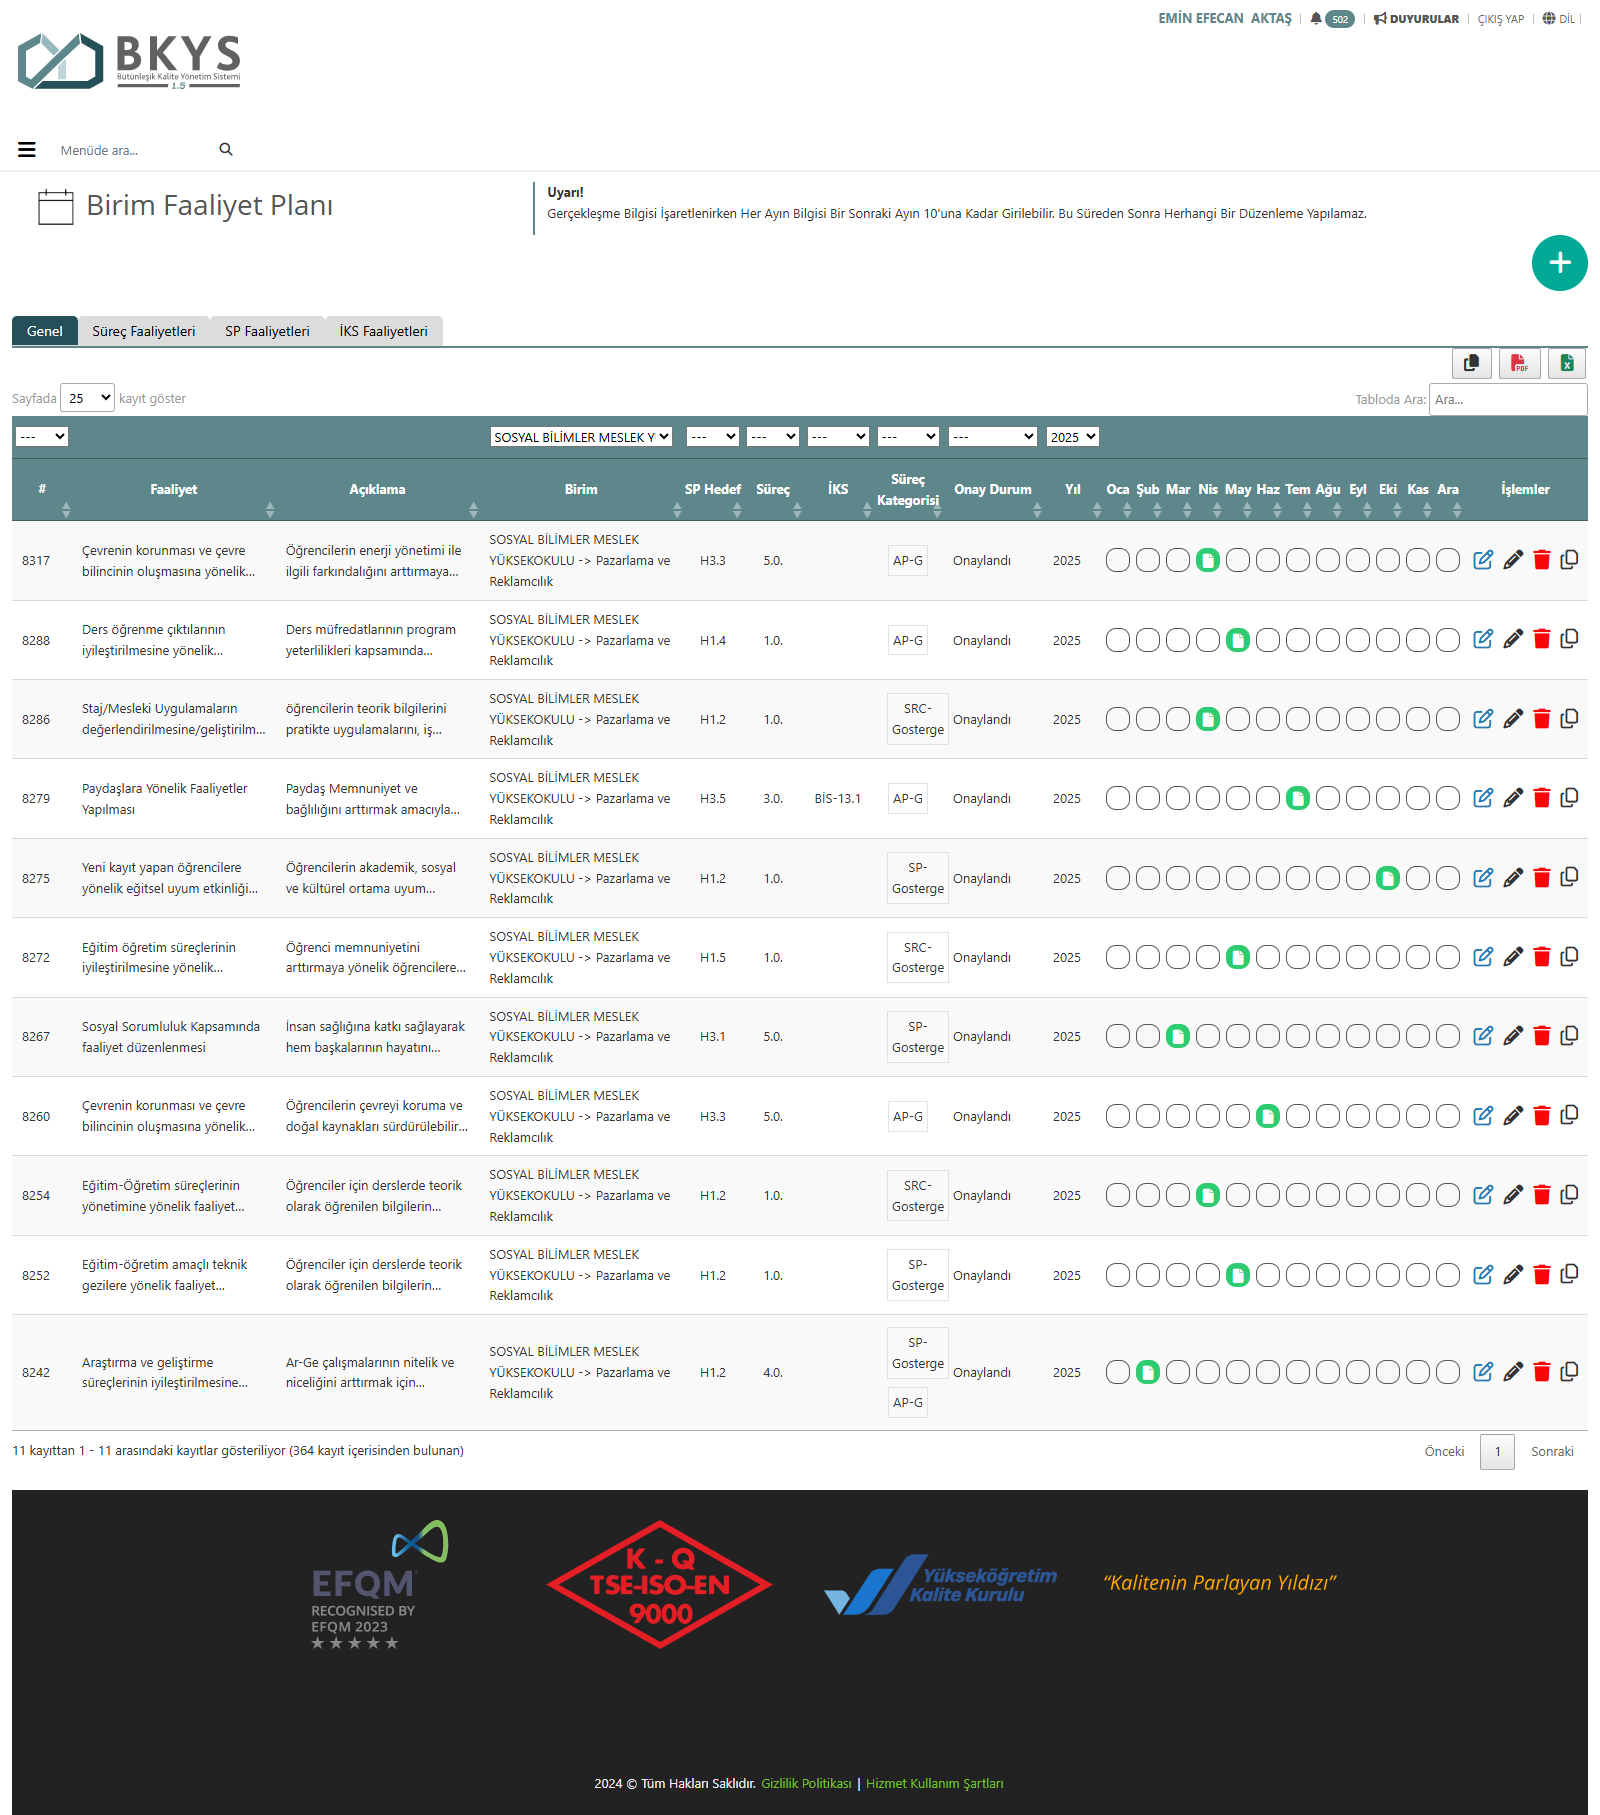Screen dimensions: 1600x1815
Task: Open the records per page dropdown
Action: click(x=88, y=398)
